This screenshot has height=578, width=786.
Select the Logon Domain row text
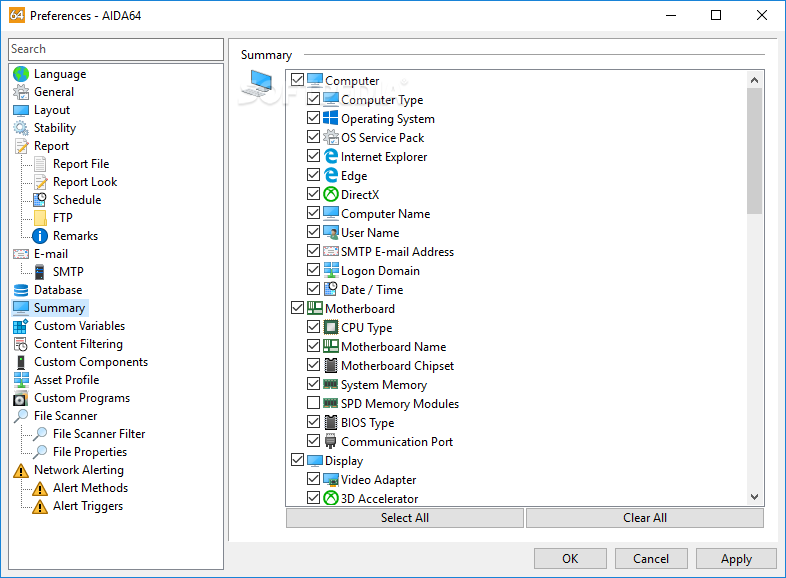click(x=380, y=271)
